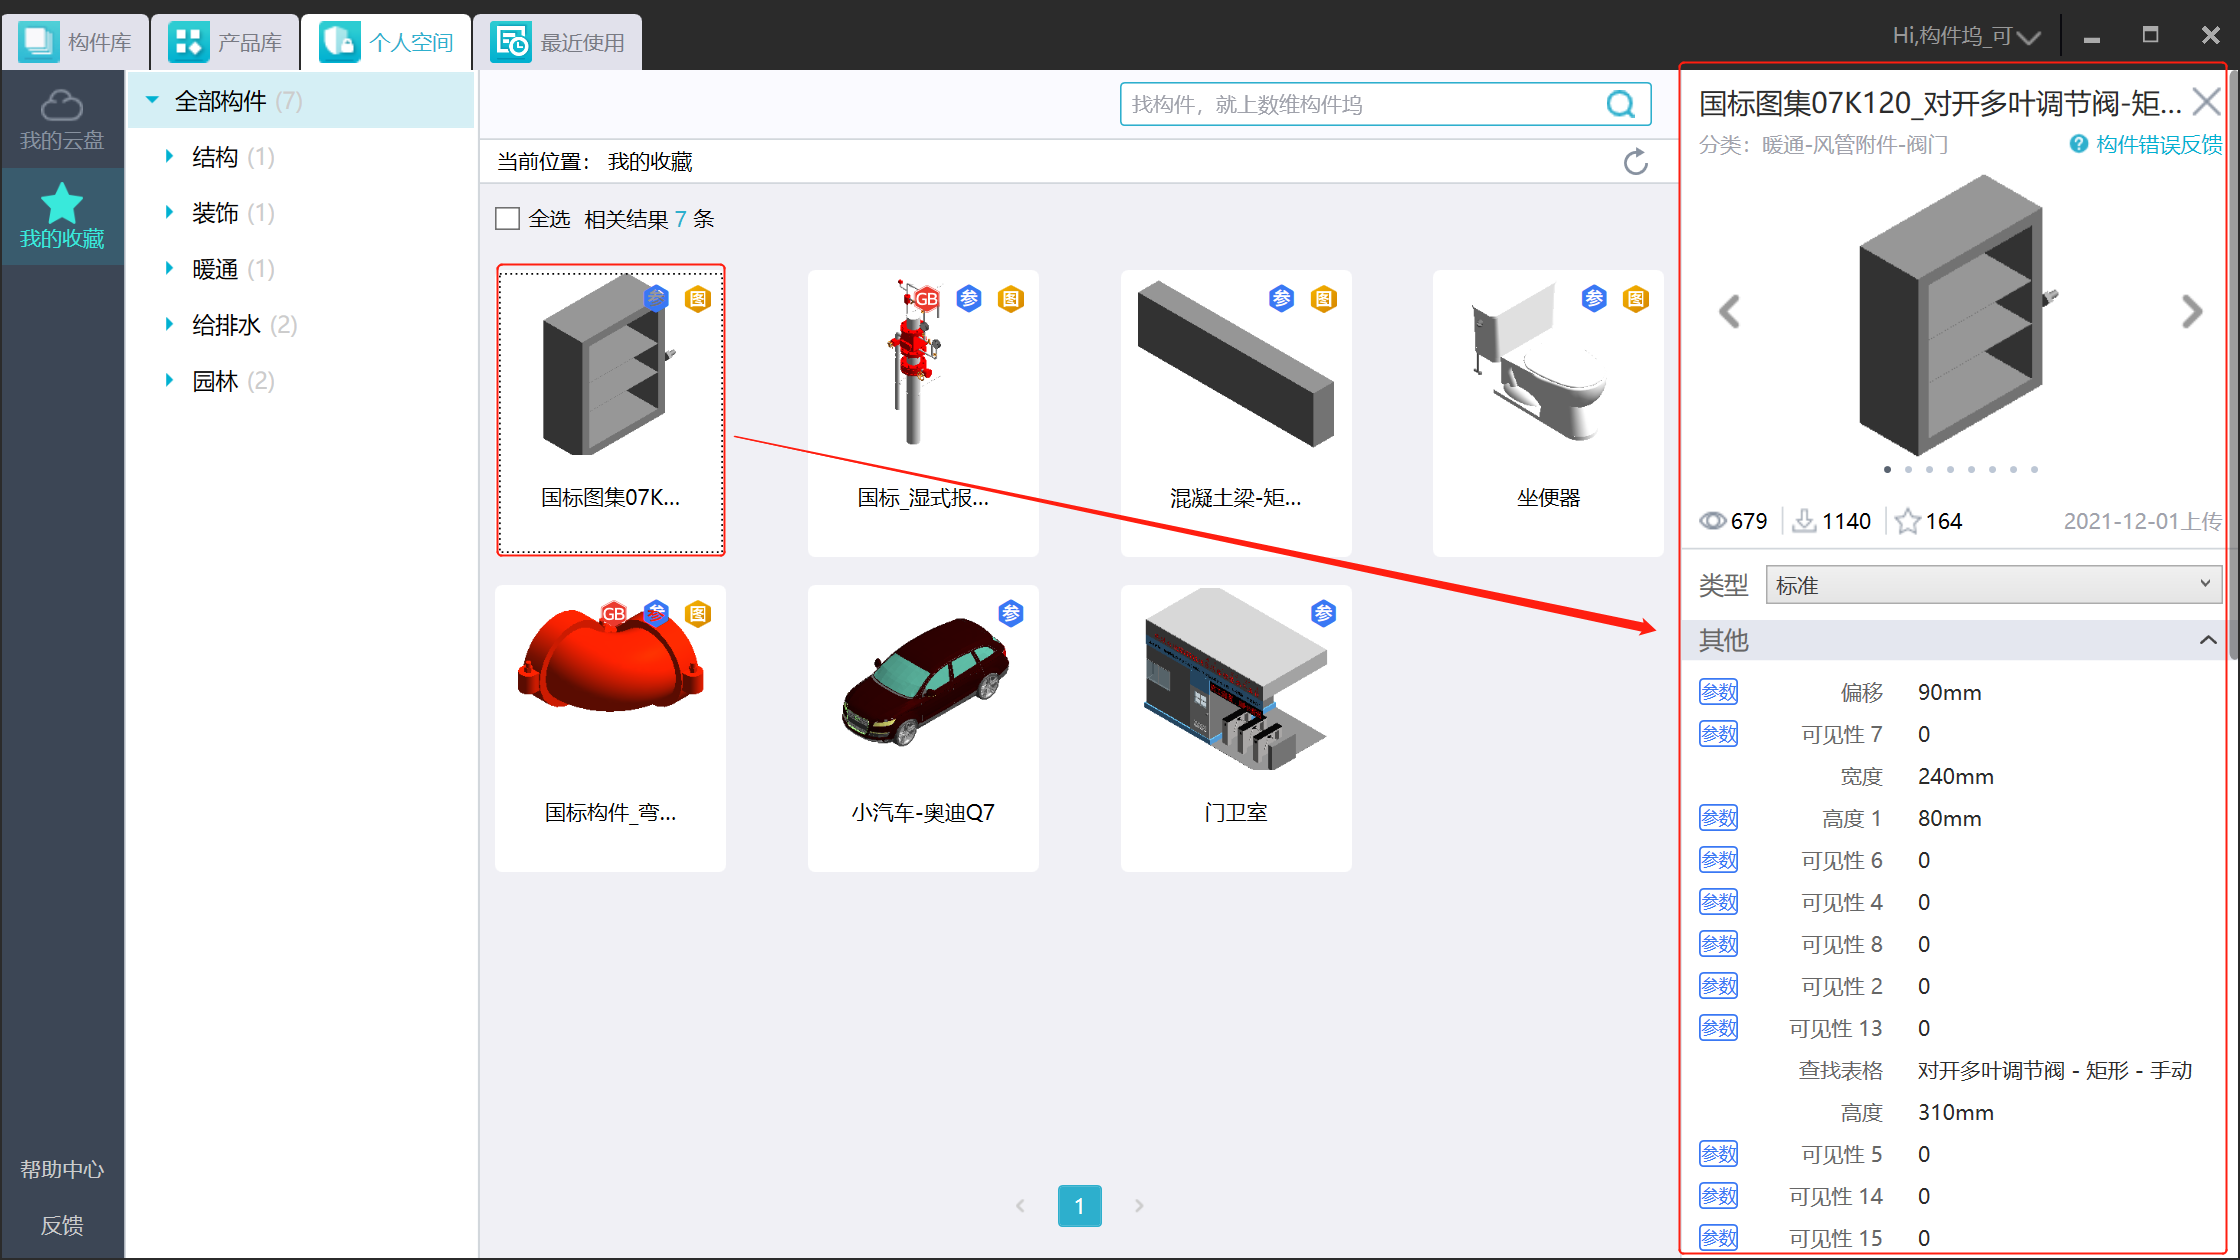Screen dimensions: 2240x1260
Task: Click the 宽度 value 240mm
Action: [x=1955, y=776]
